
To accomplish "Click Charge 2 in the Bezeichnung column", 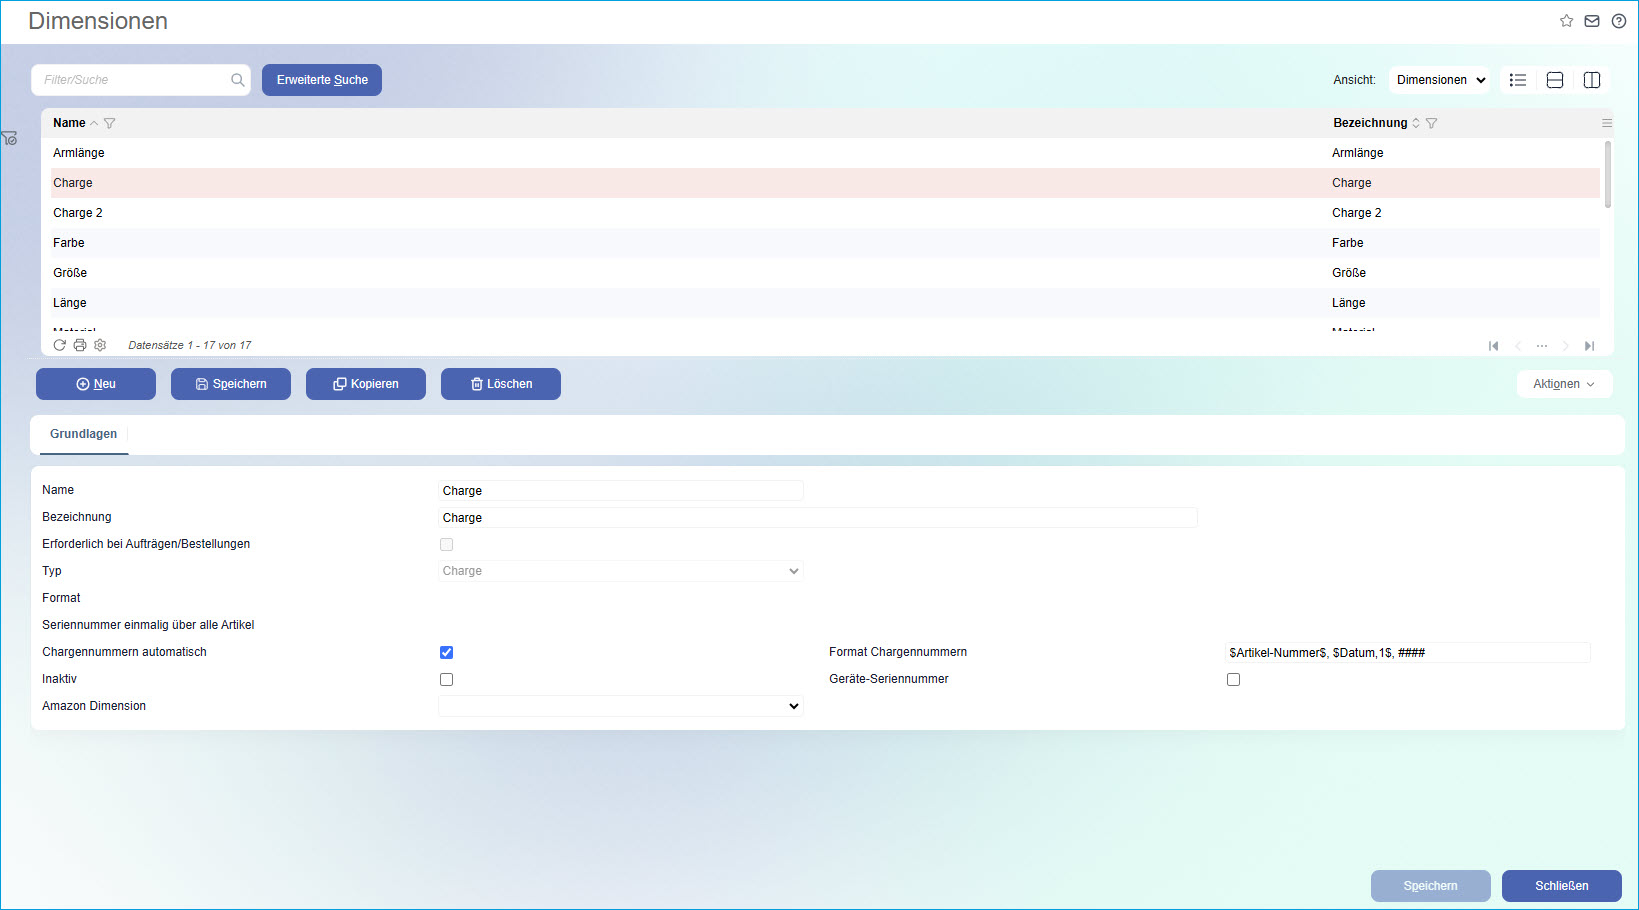I will click(1357, 213).
